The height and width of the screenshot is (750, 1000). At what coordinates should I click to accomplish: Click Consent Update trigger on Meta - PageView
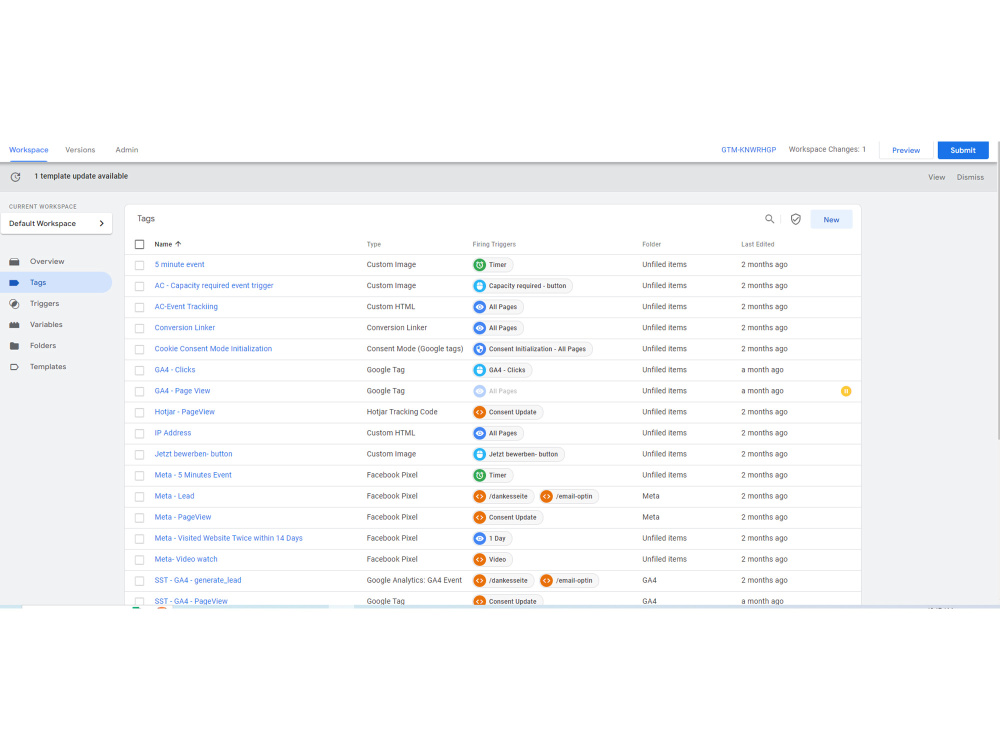pyautogui.click(x=507, y=517)
